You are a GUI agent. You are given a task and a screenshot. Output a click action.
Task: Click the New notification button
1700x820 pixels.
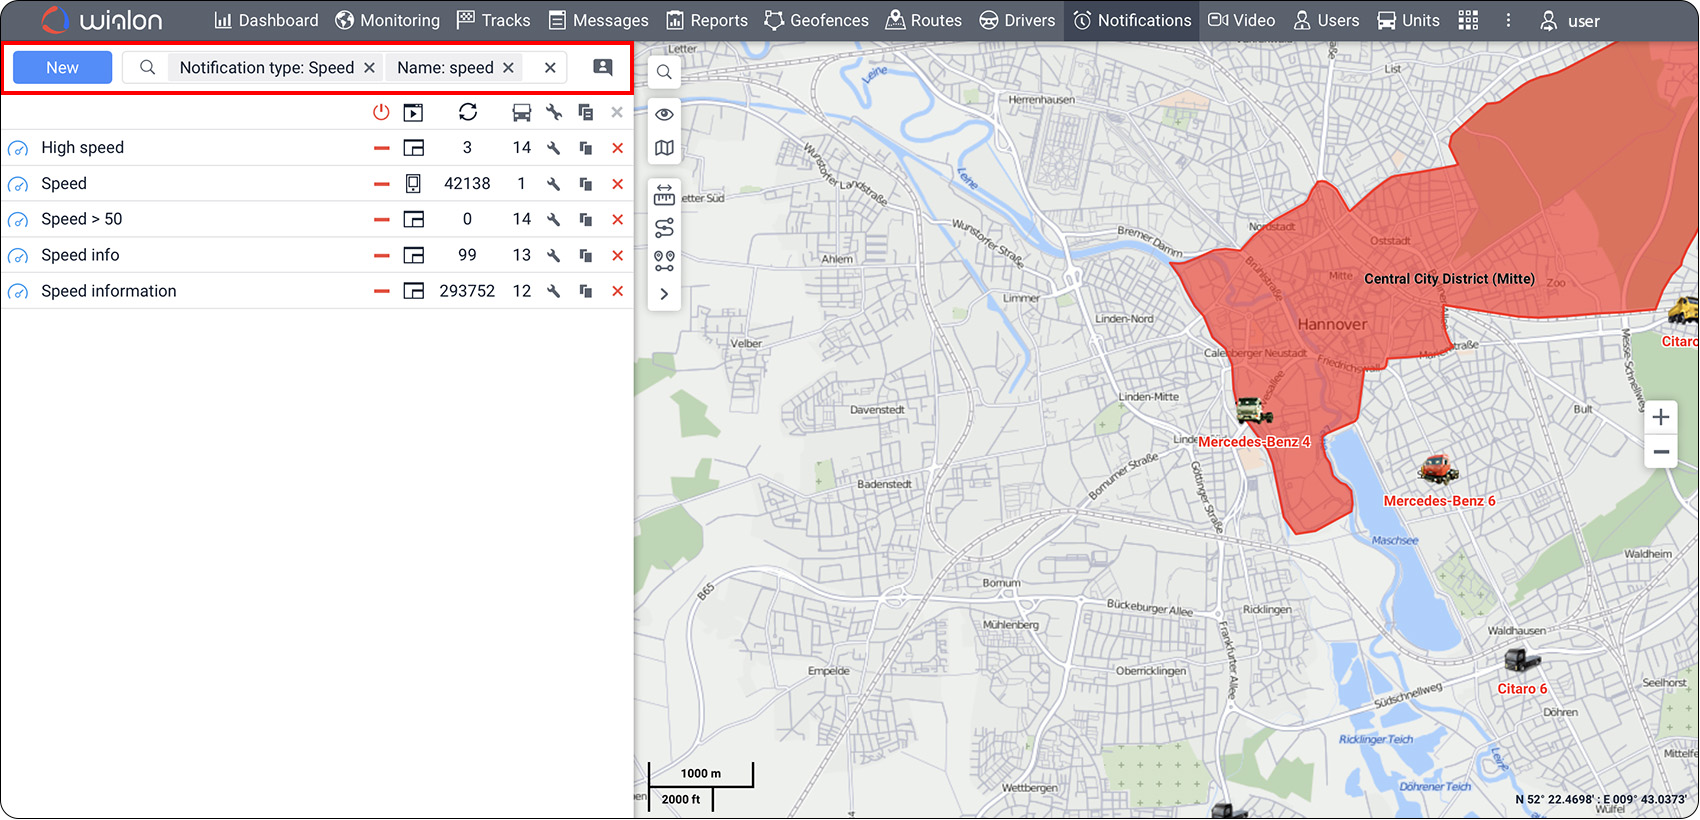tap(62, 67)
